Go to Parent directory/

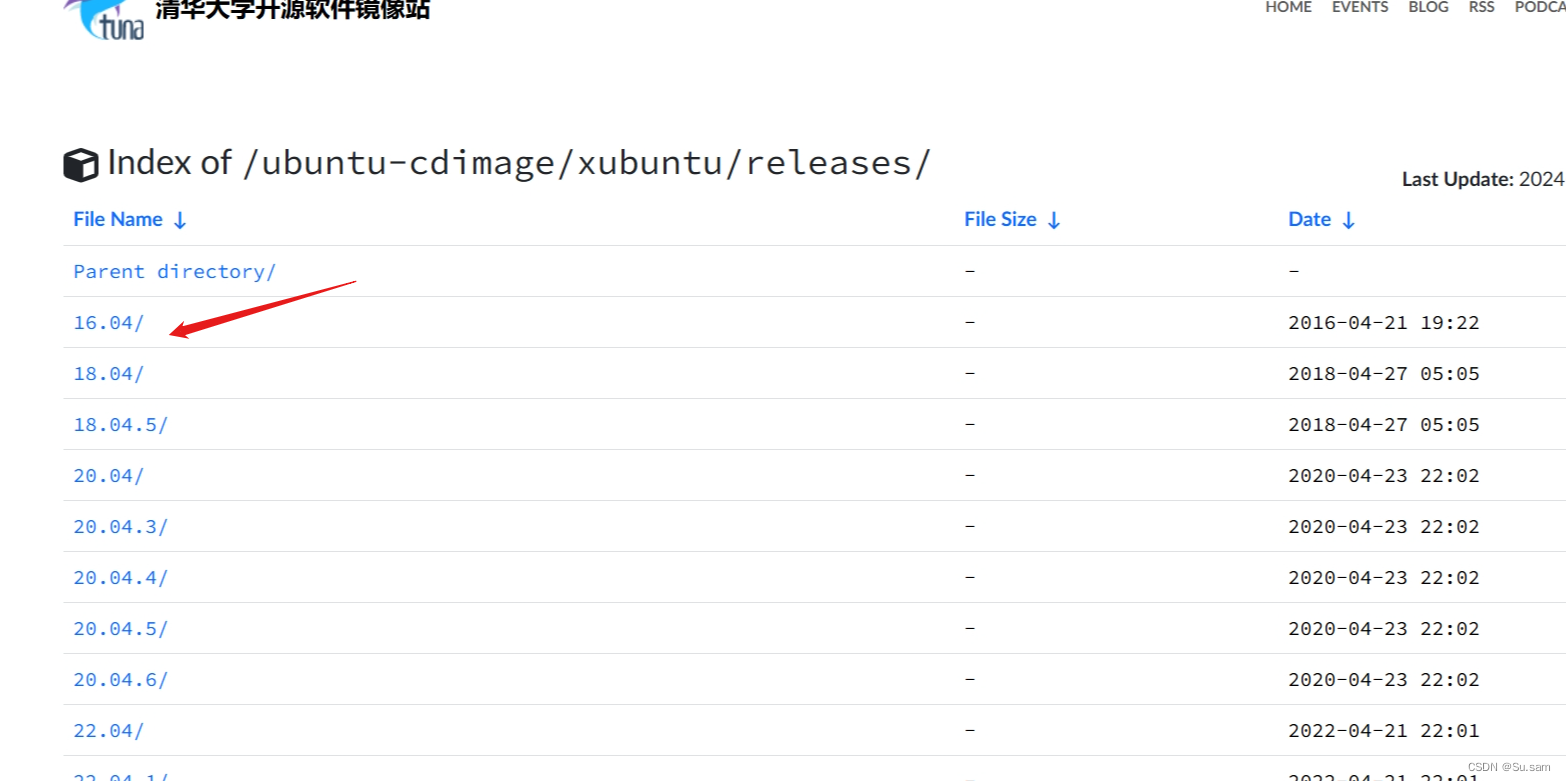click(x=174, y=271)
